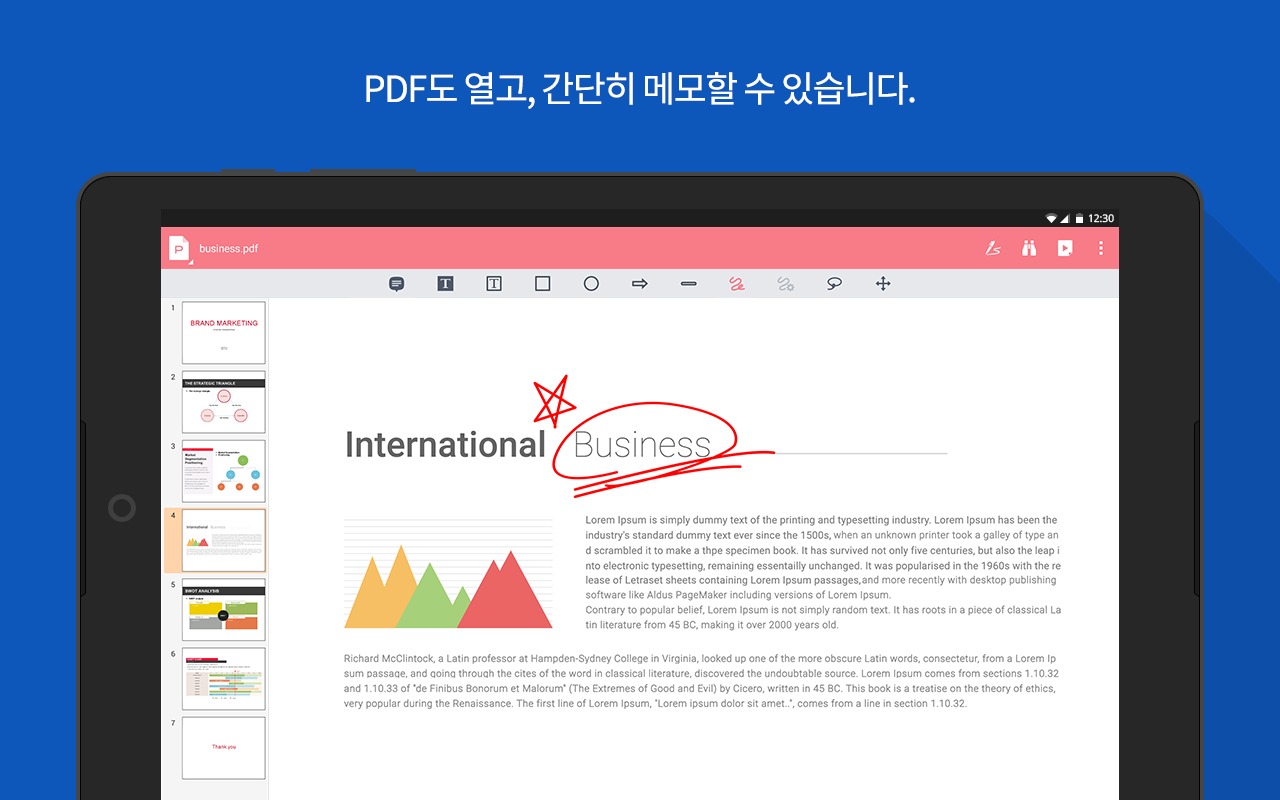Check the battery status icon
This screenshot has width=1280, height=800.
point(1080,218)
